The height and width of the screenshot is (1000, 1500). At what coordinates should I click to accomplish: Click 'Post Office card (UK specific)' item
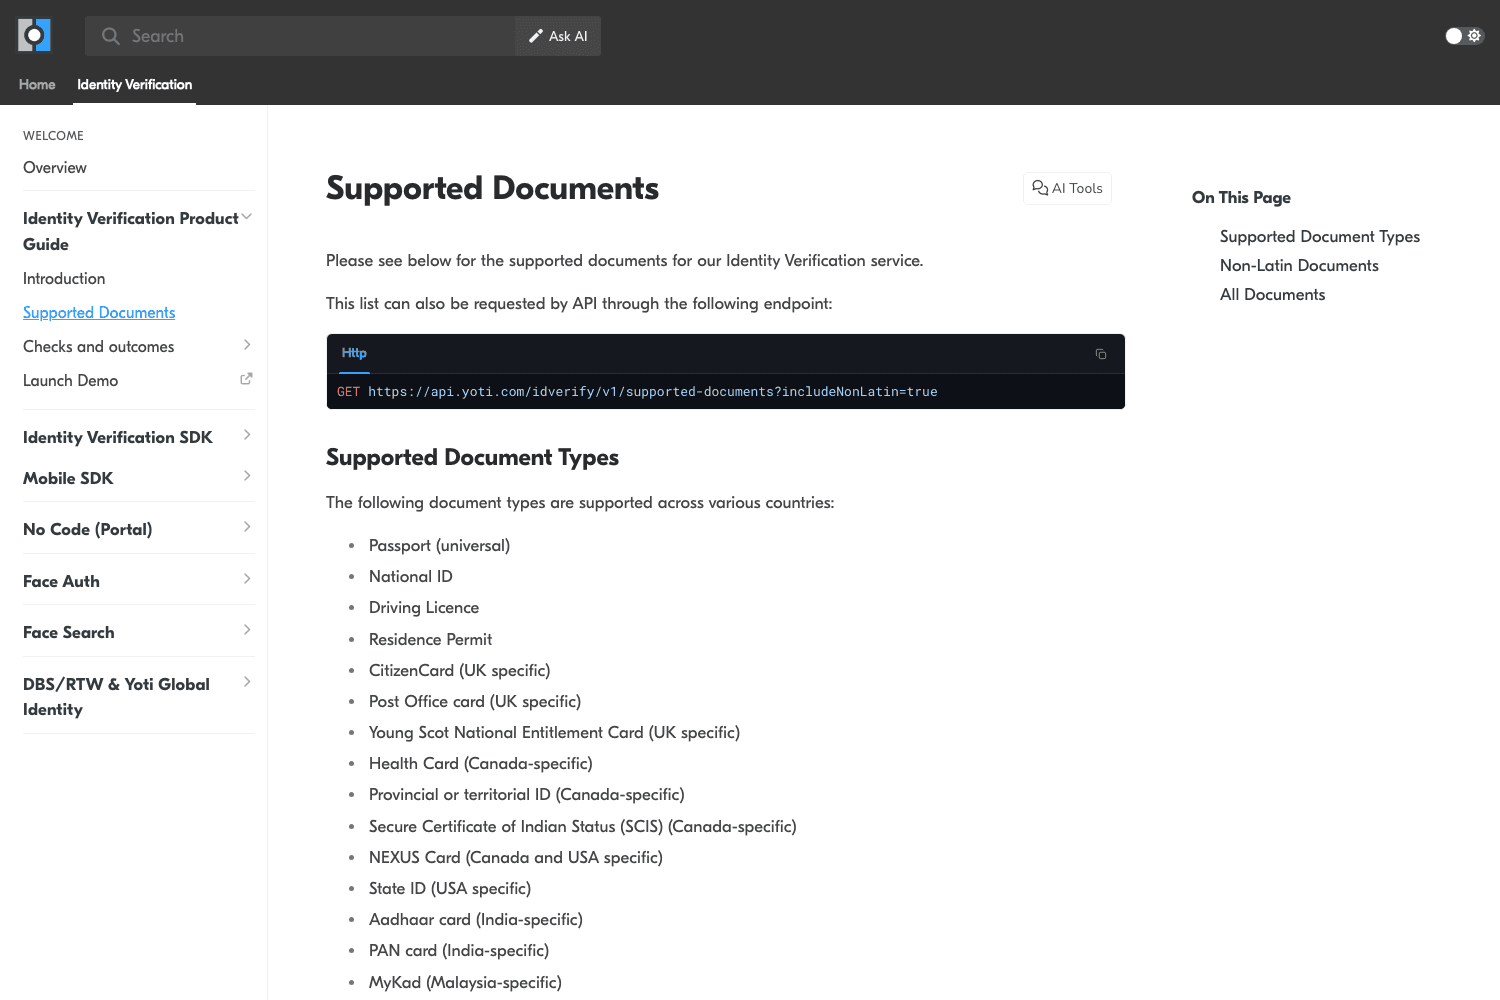point(475,701)
